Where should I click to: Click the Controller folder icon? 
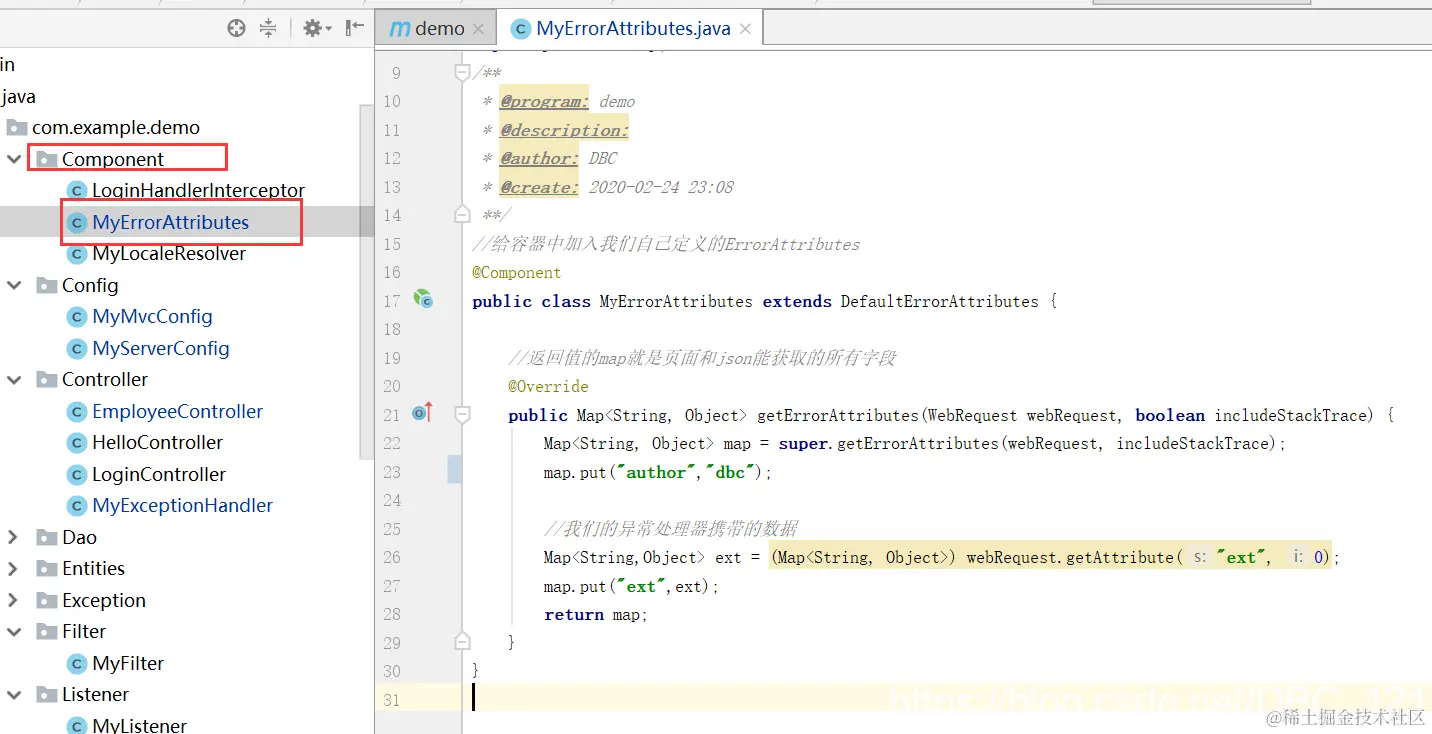46,380
